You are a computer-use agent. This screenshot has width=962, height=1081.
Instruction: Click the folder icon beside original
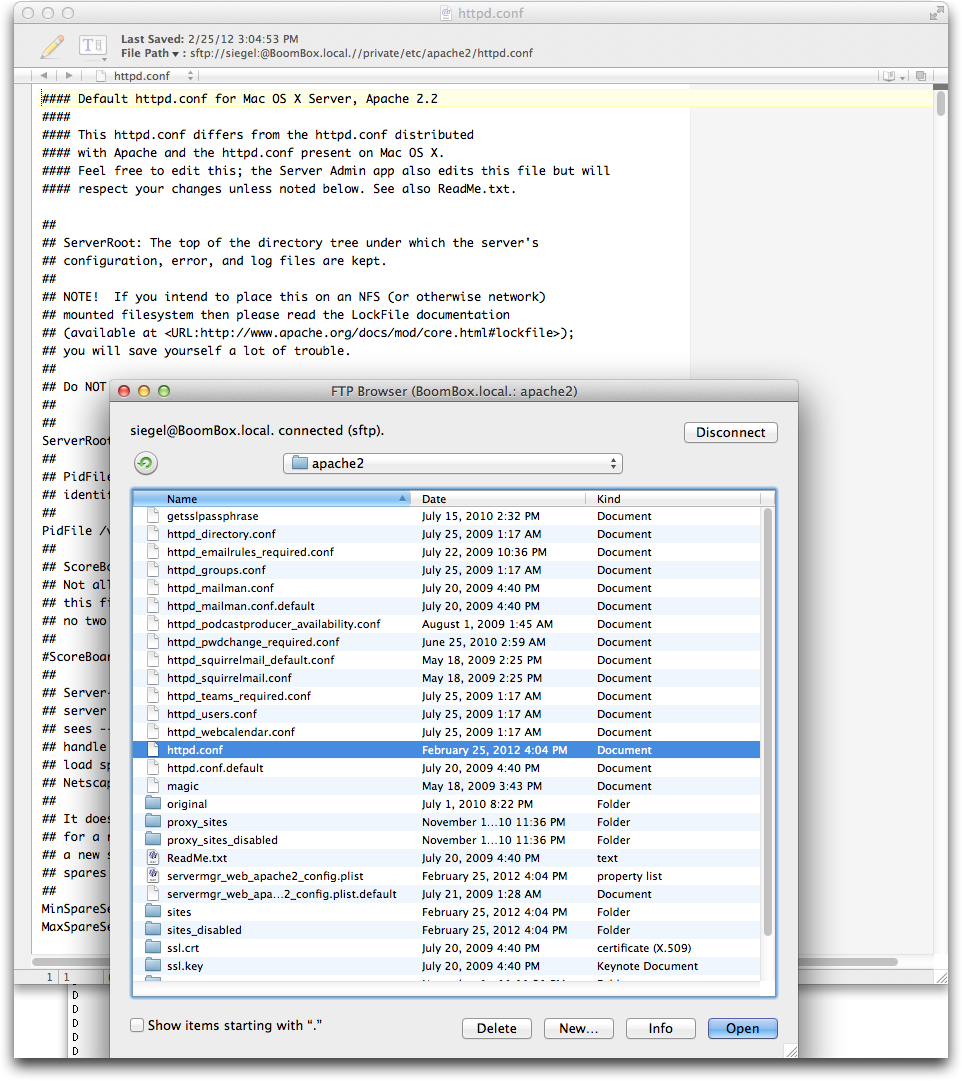[153, 803]
